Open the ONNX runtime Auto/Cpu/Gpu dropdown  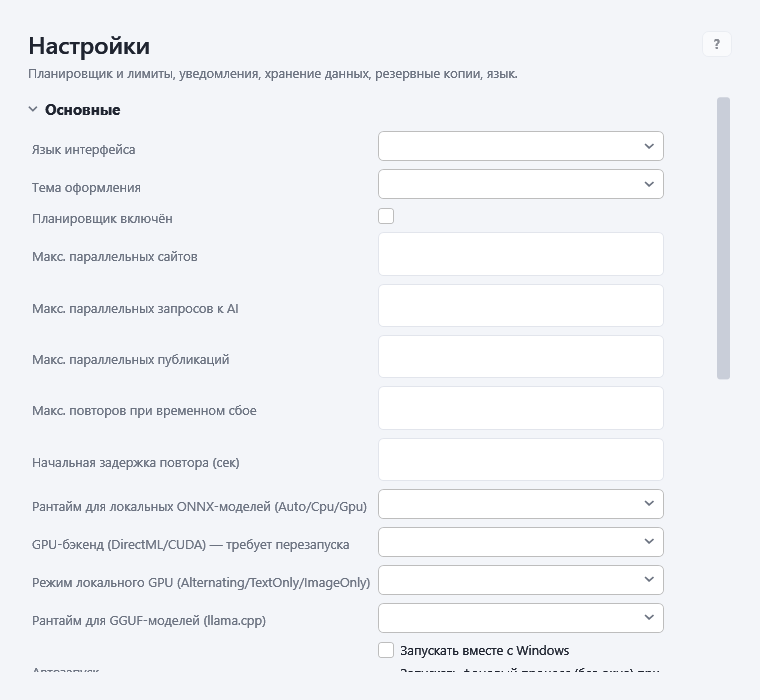[x=521, y=504]
